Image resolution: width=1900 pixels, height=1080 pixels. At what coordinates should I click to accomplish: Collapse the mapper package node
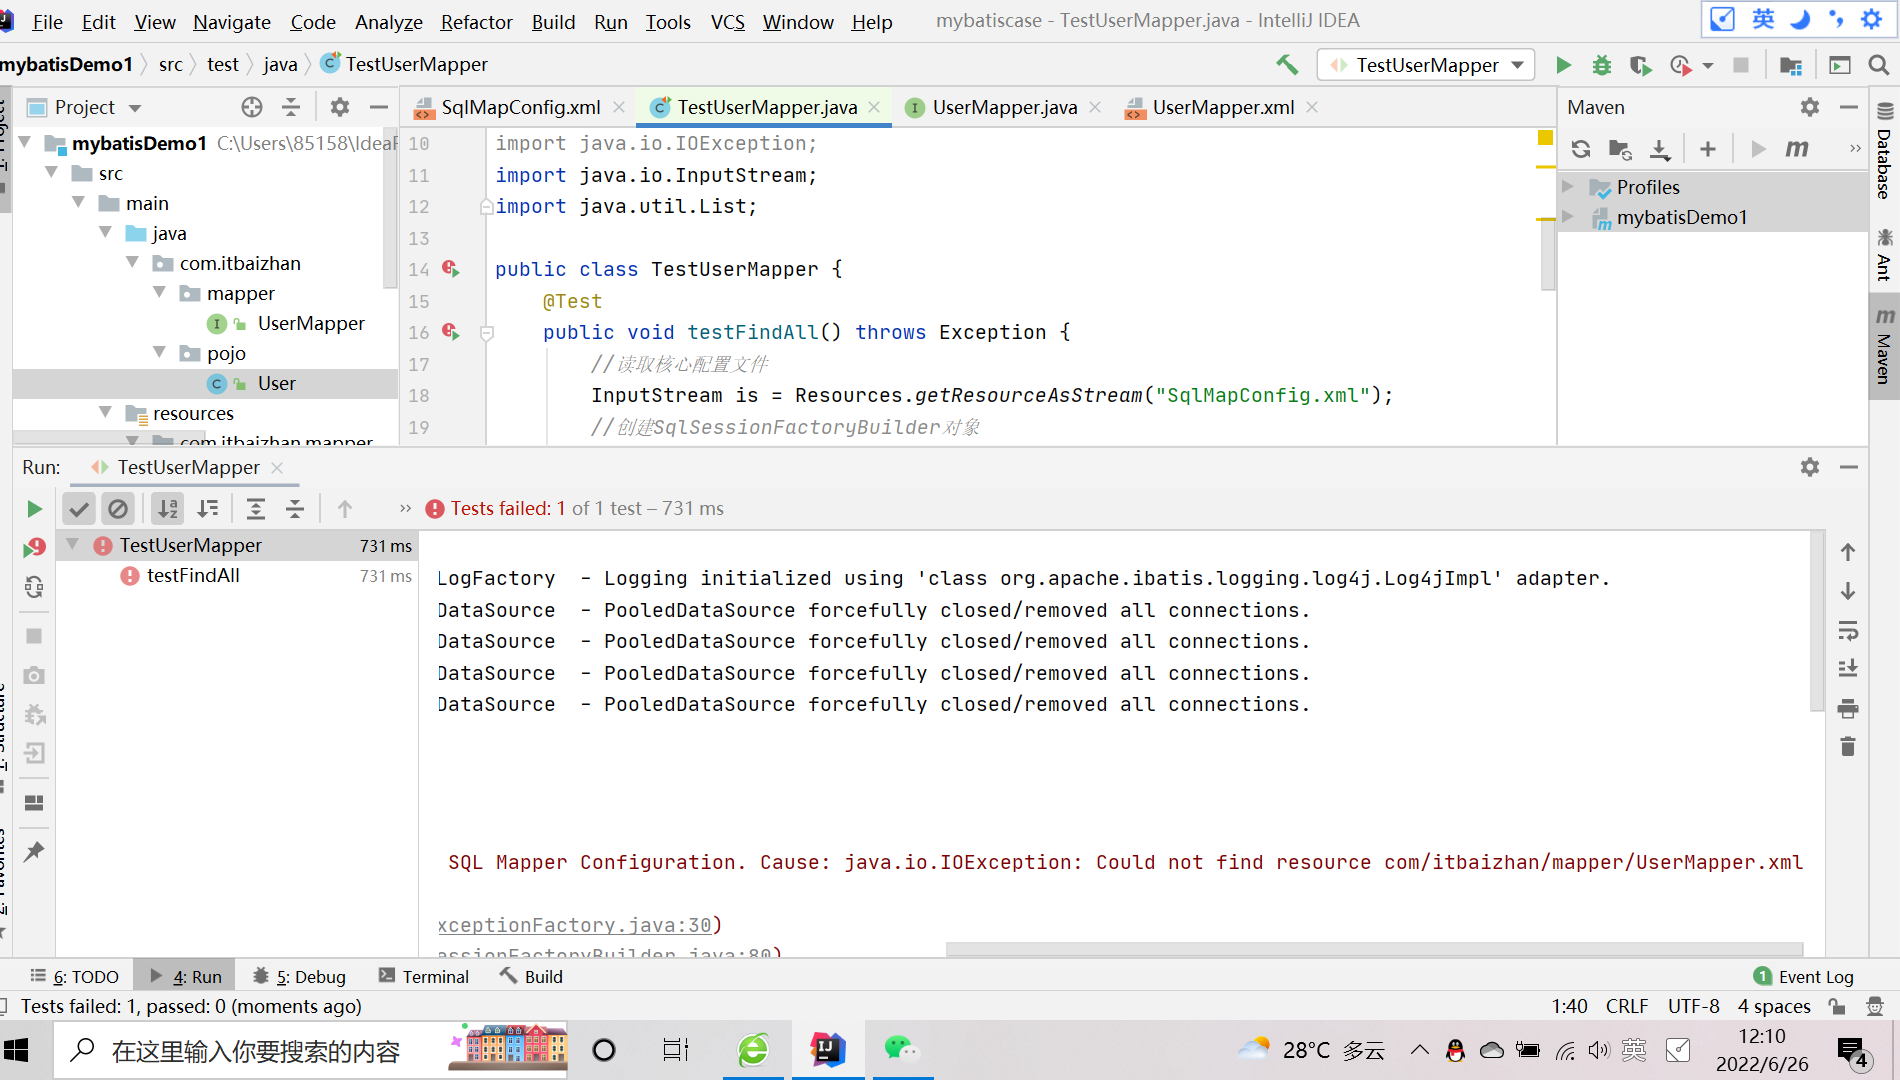tap(160, 292)
